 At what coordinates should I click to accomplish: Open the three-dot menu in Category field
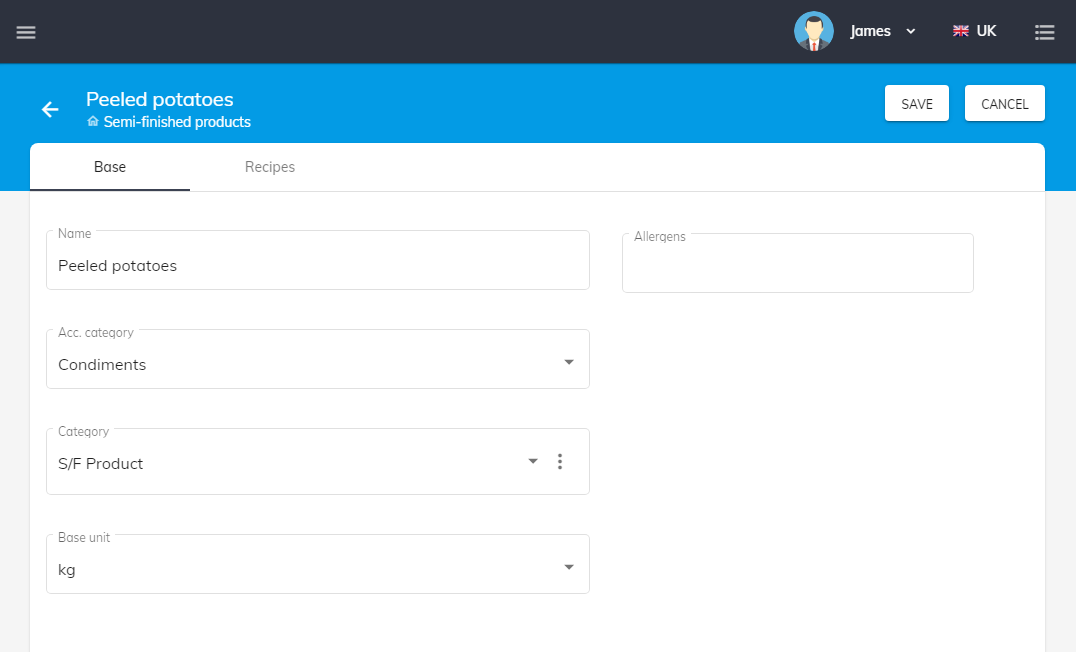tap(560, 461)
